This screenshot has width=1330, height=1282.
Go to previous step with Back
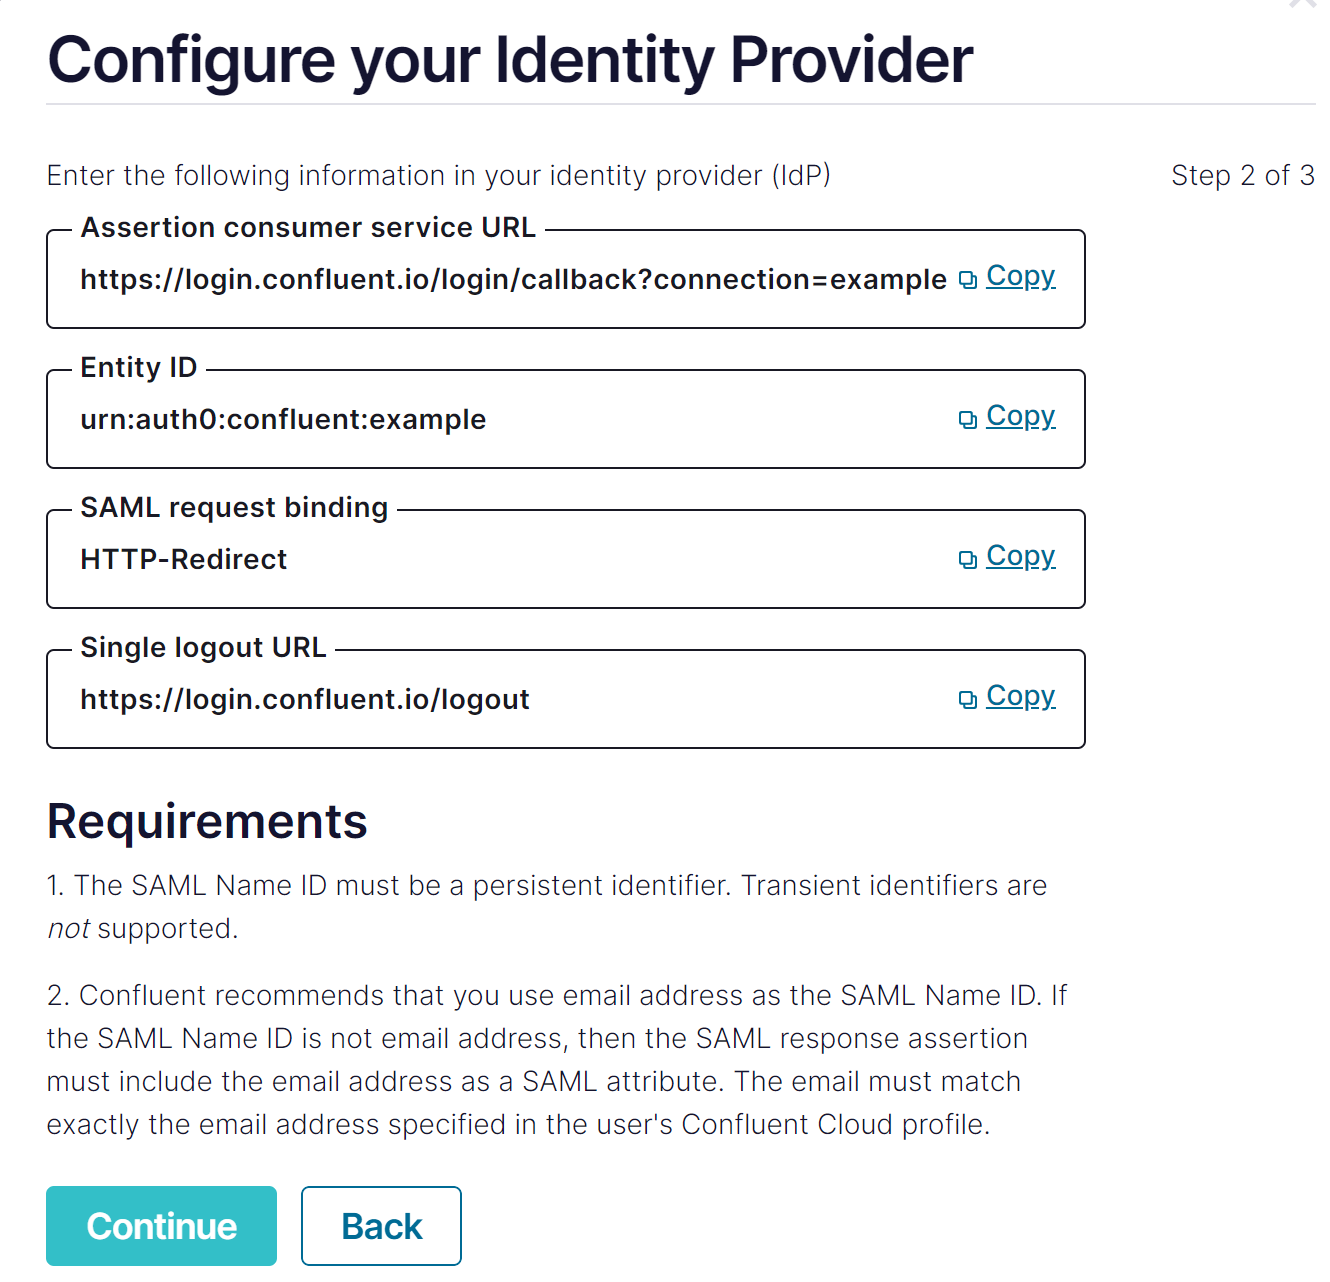[381, 1226]
